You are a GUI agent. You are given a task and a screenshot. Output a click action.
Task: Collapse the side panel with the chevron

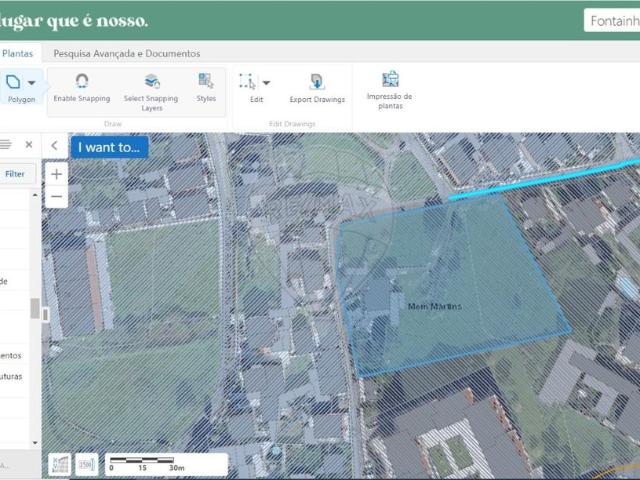tap(54, 145)
